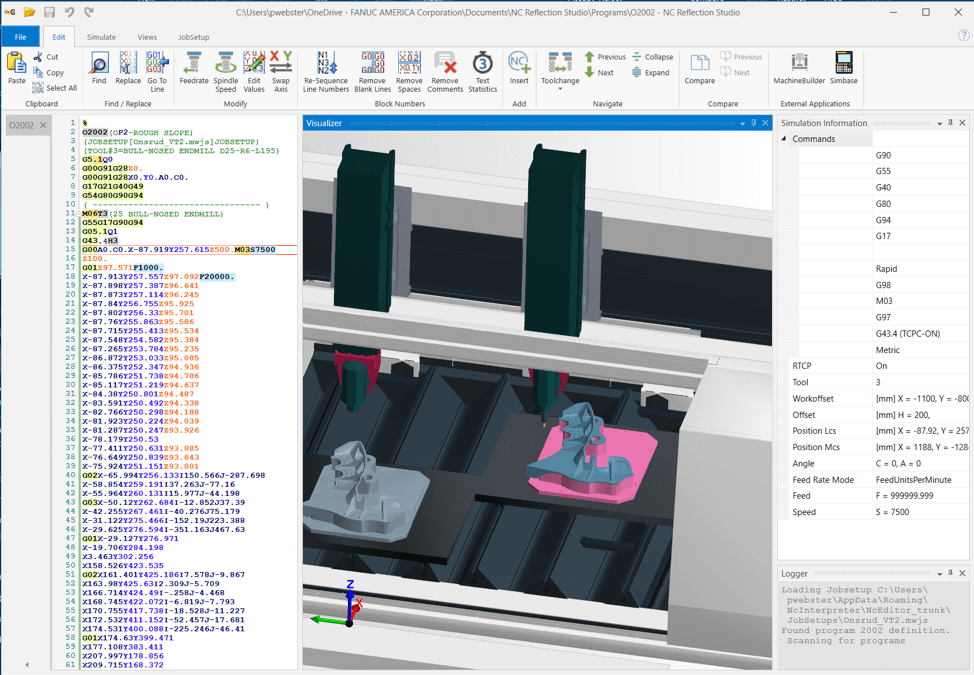This screenshot has width=974, height=675.
Task: Collapse the Commands tree section
Action: pyautogui.click(x=784, y=139)
